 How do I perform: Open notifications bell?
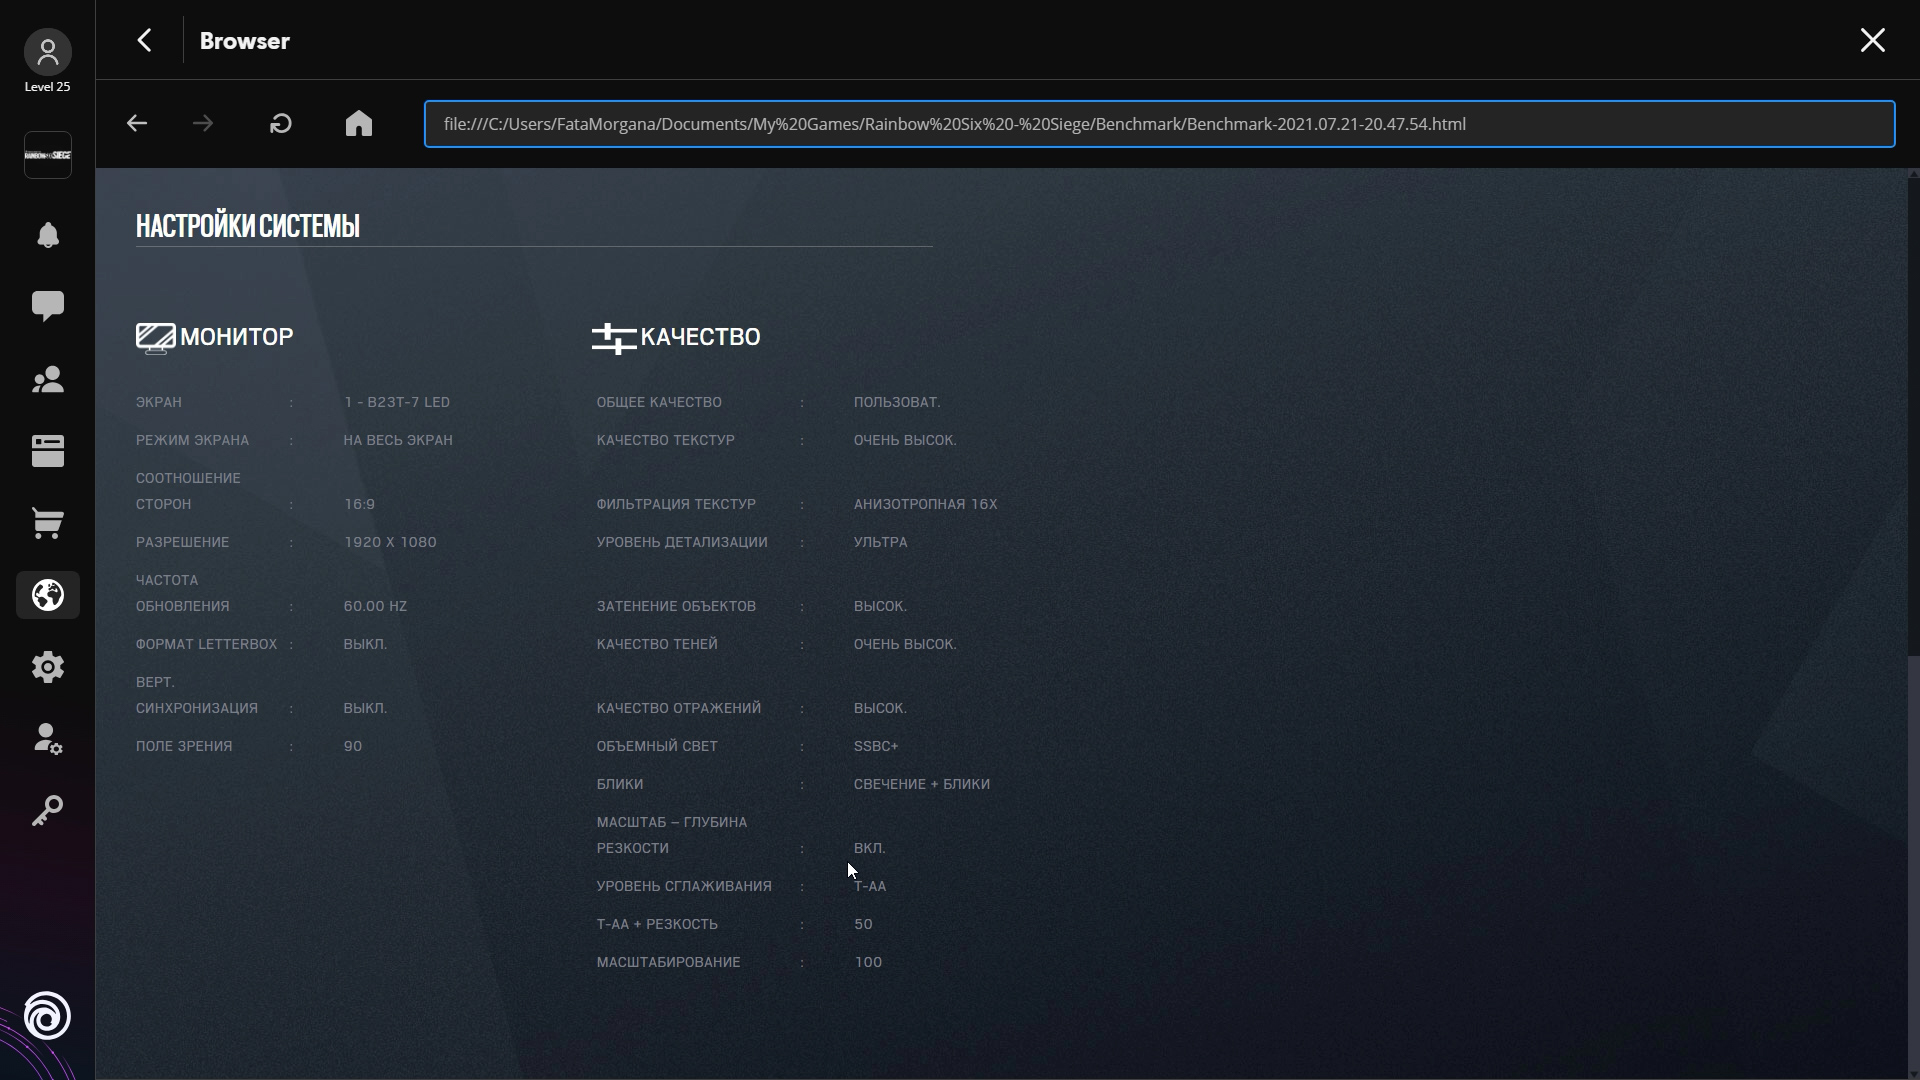[47, 235]
